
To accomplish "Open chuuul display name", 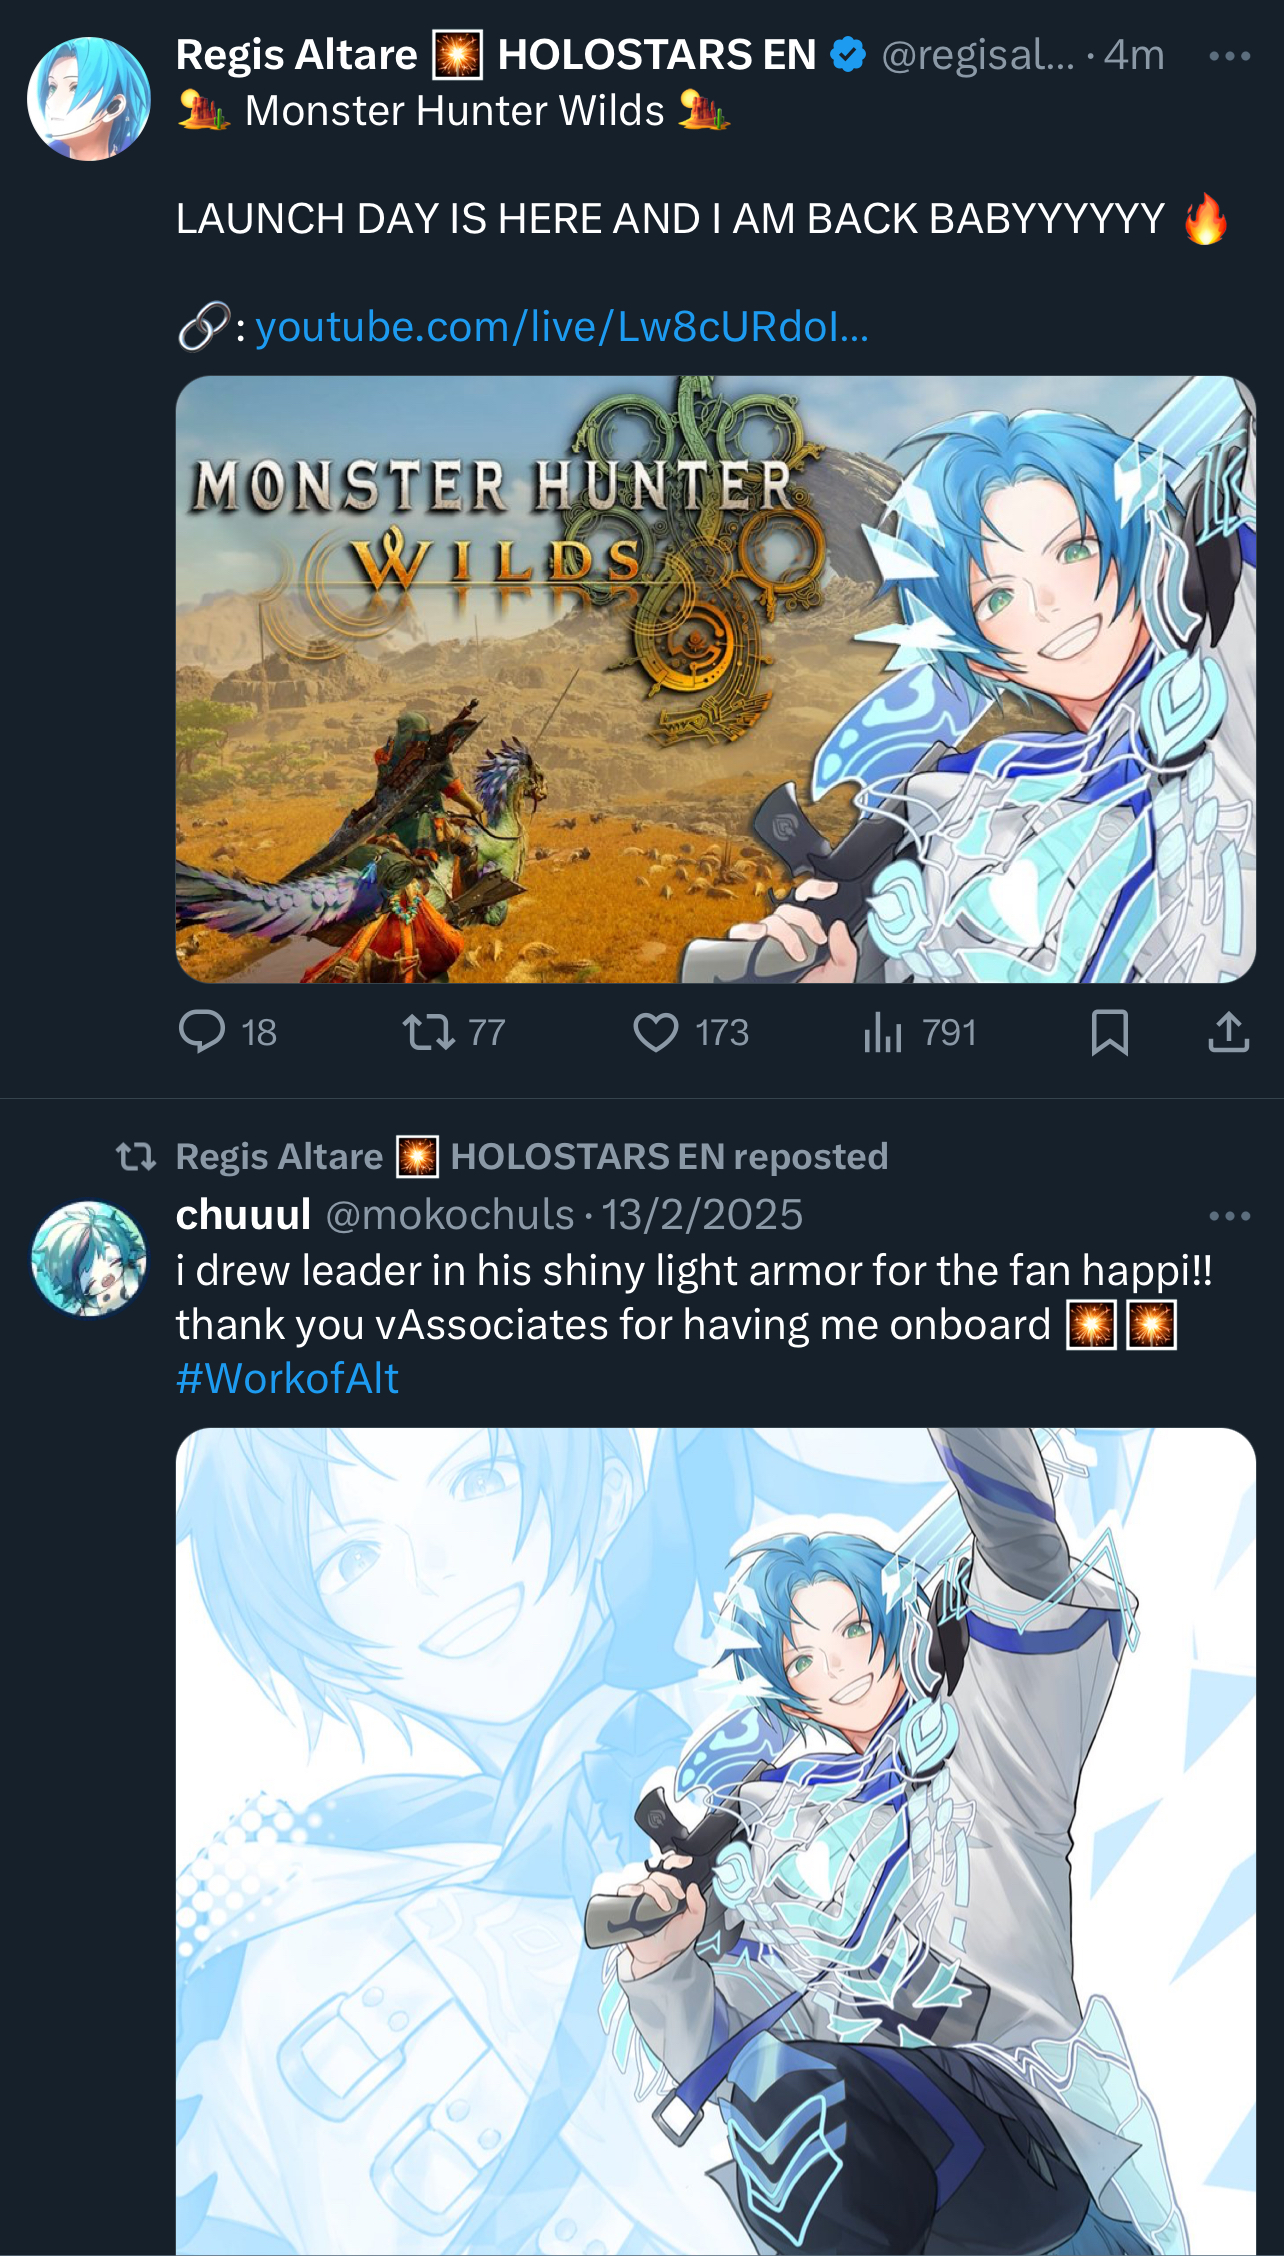I will pyautogui.click(x=244, y=1214).
